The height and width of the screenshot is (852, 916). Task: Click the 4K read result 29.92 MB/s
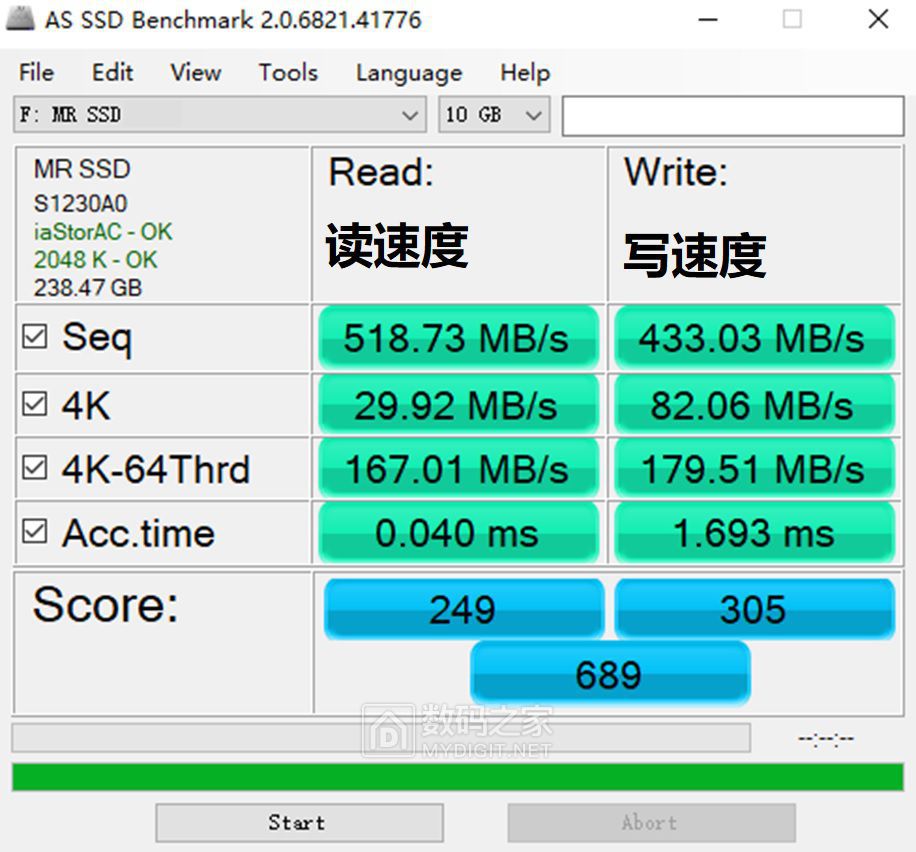pyautogui.click(x=459, y=405)
